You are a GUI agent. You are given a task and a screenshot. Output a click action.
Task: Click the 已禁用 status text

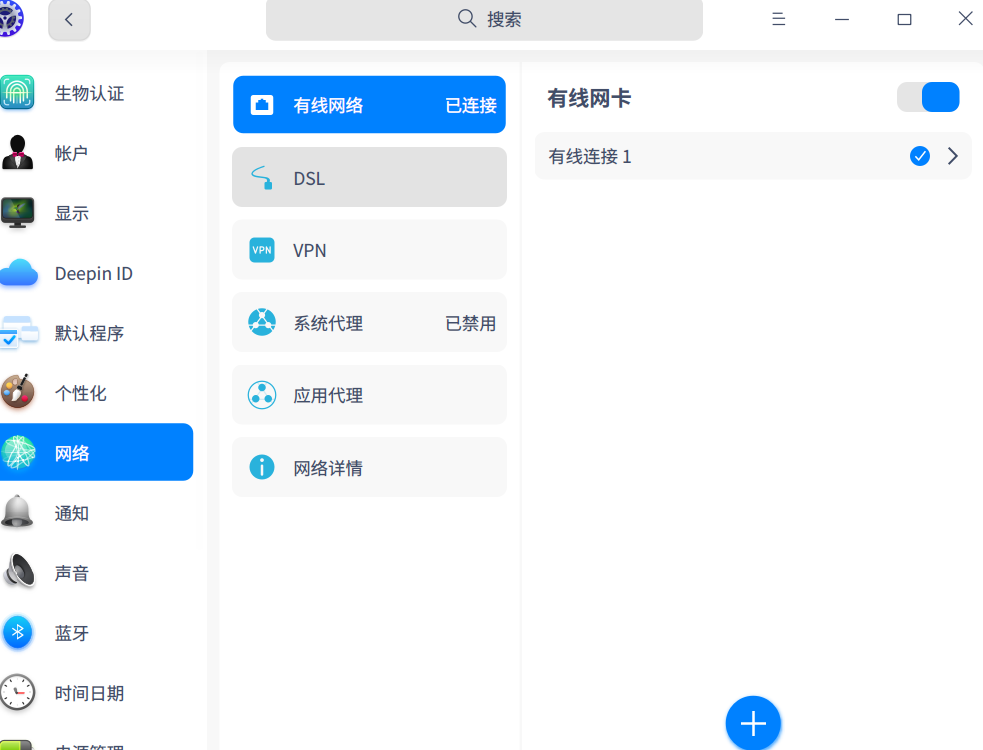[x=470, y=323]
